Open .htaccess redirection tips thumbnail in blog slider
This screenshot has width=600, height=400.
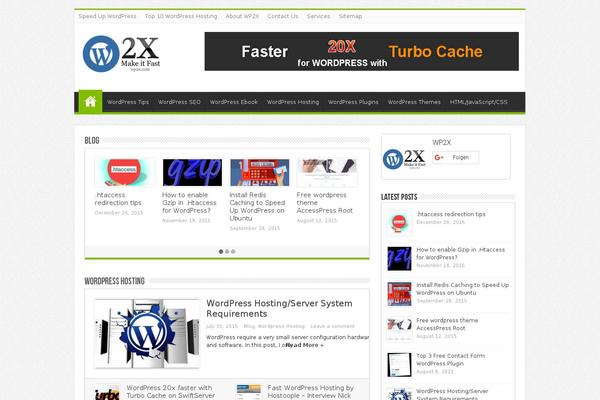coord(125,173)
